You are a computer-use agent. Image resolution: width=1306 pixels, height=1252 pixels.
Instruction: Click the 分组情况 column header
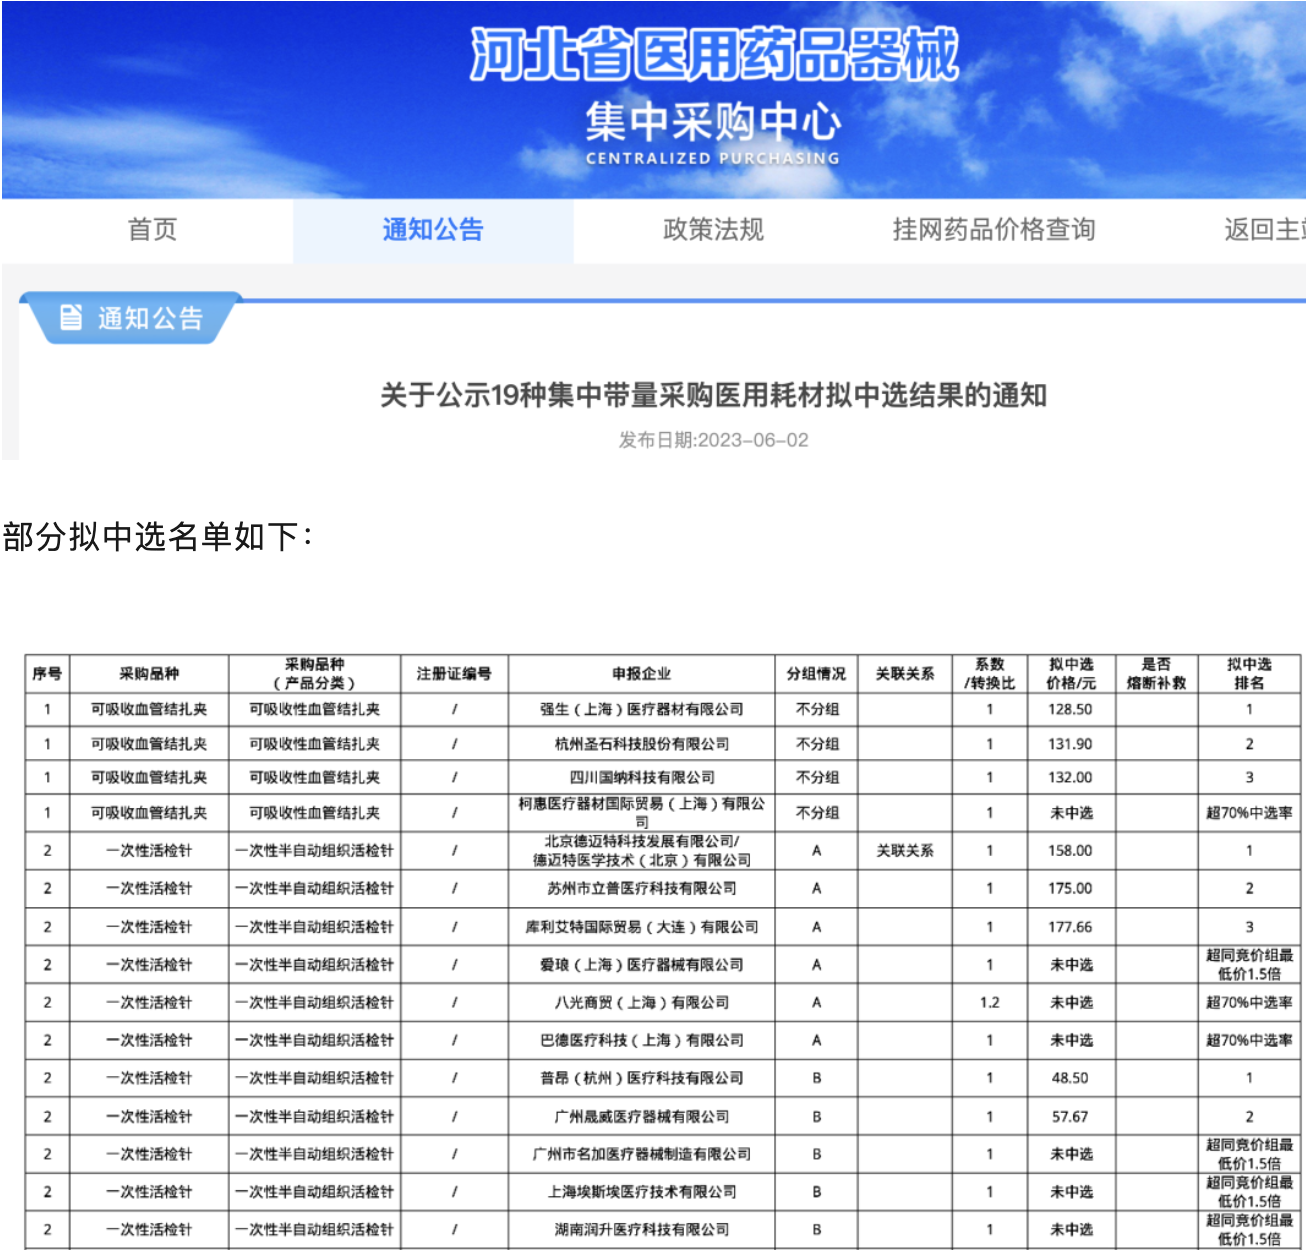click(816, 674)
